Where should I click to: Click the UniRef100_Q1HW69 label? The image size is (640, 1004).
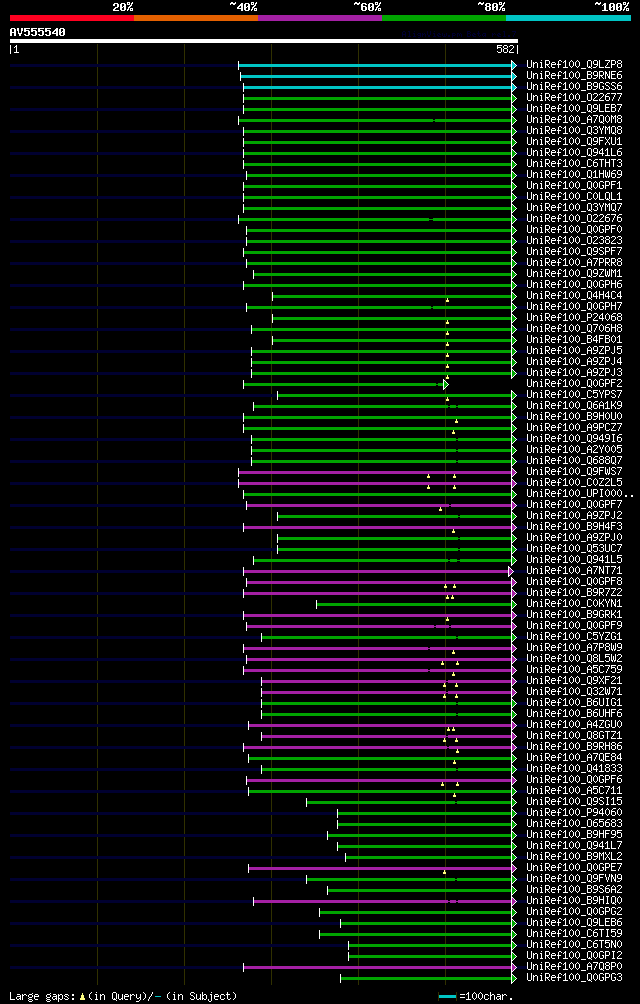pyautogui.click(x=574, y=174)
